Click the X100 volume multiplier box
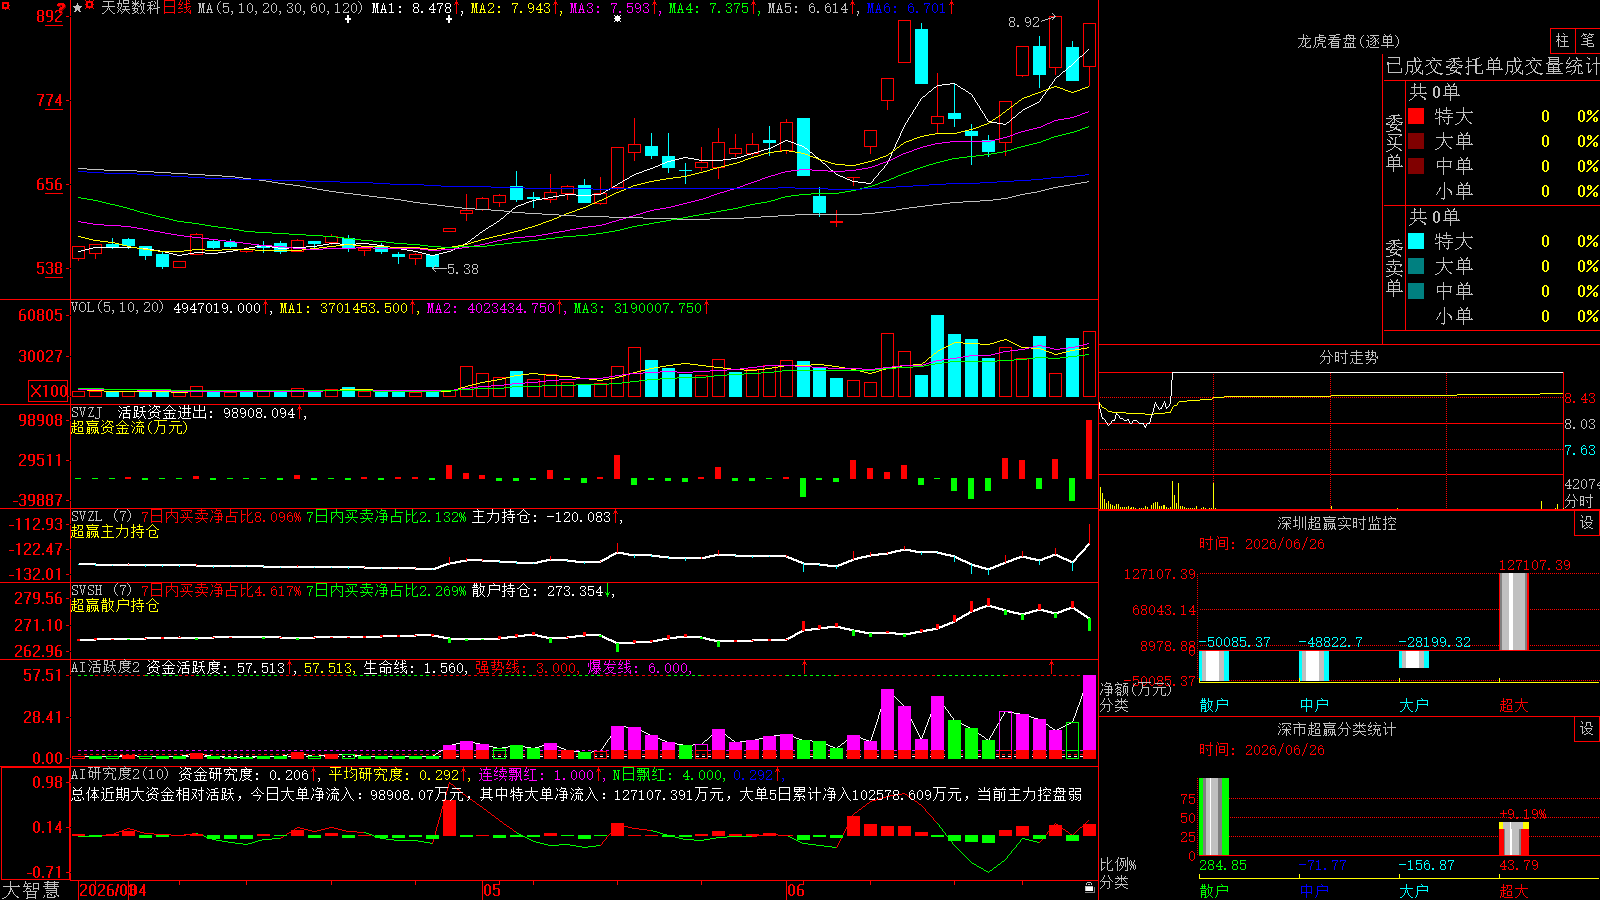Screen dimensions: 1600x900 pos(49,391)
